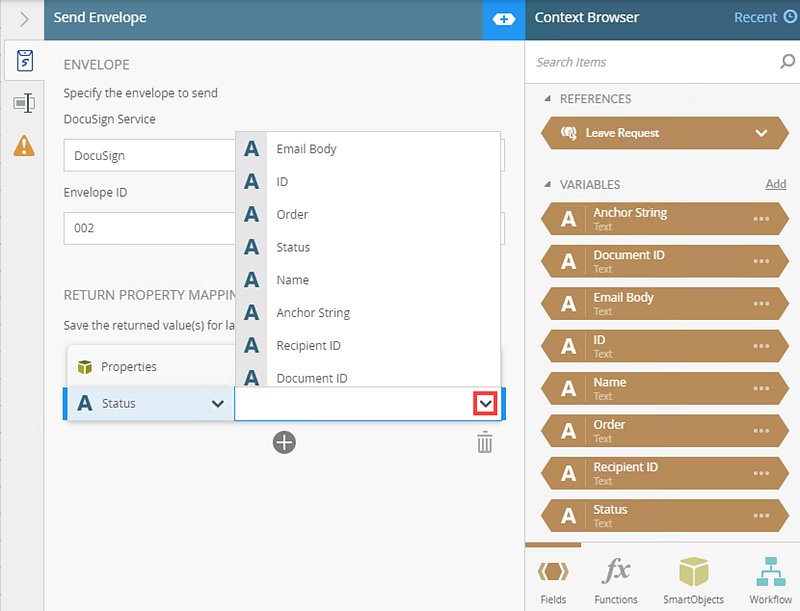Close the variable list dropdown arrow
Viewport: 800px width, 611px height.
click(x=485, y=404)
